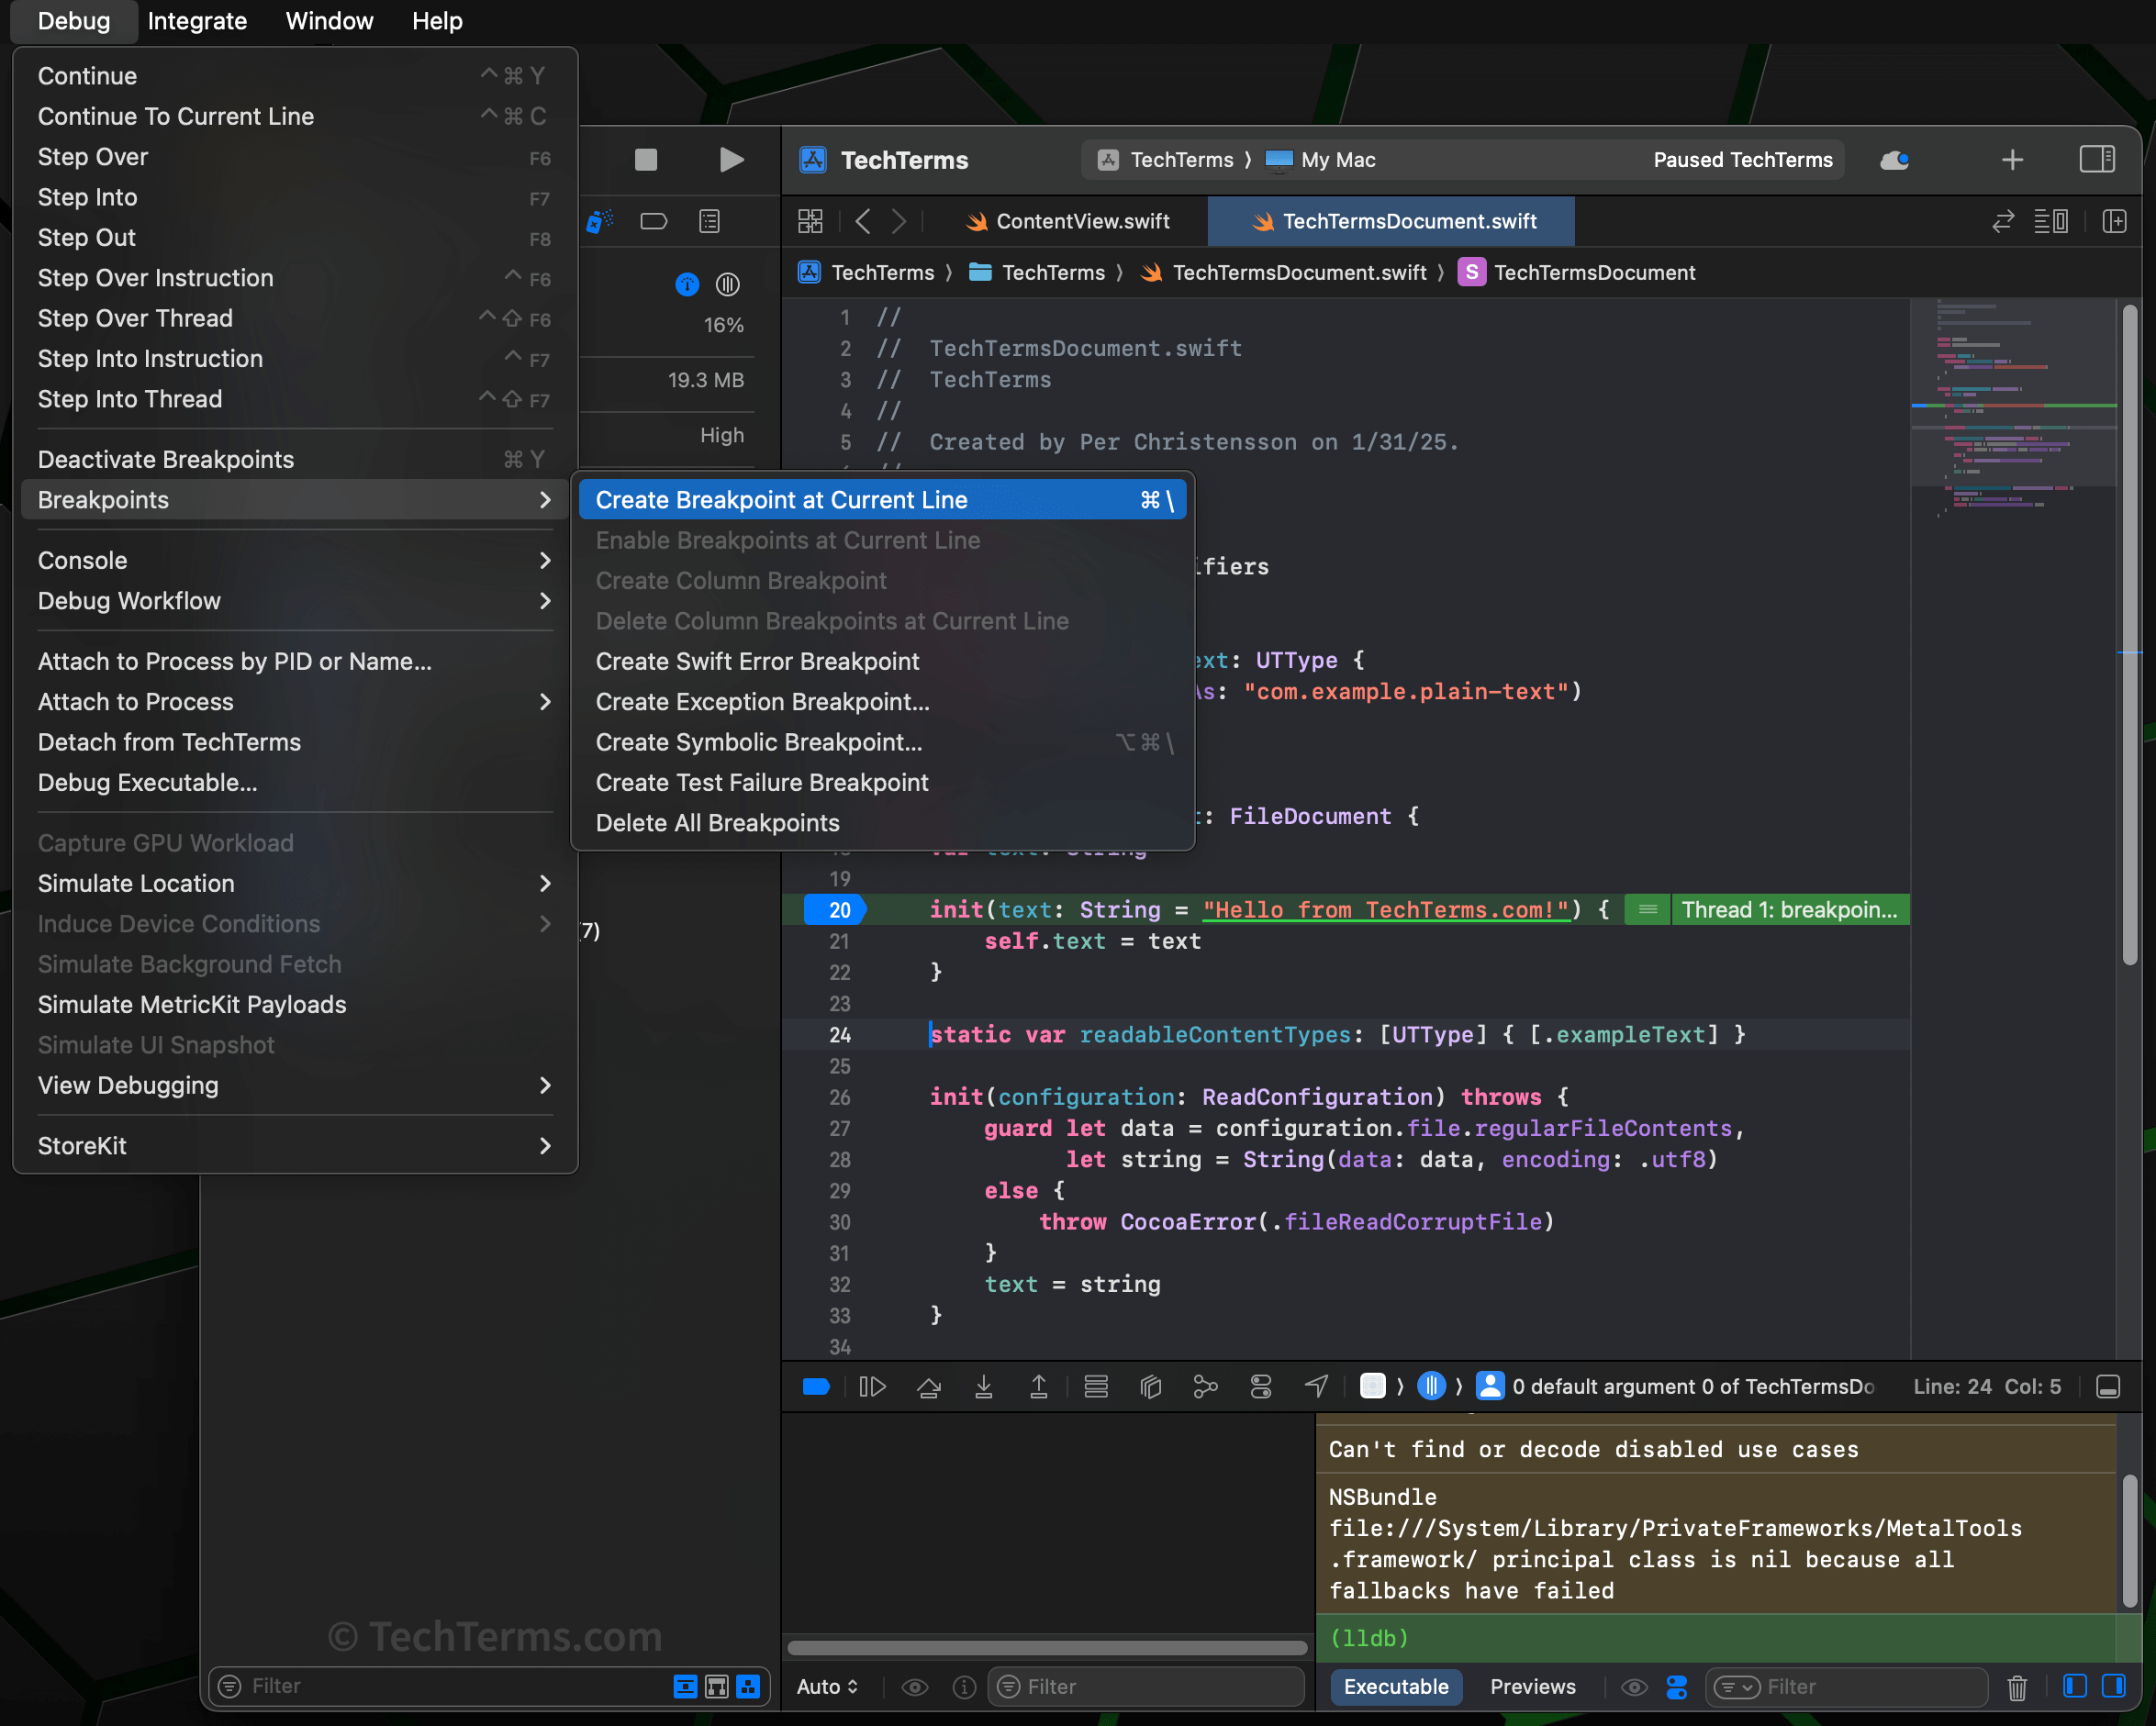Expand the Debug Workflow submenu

[294, 601]
